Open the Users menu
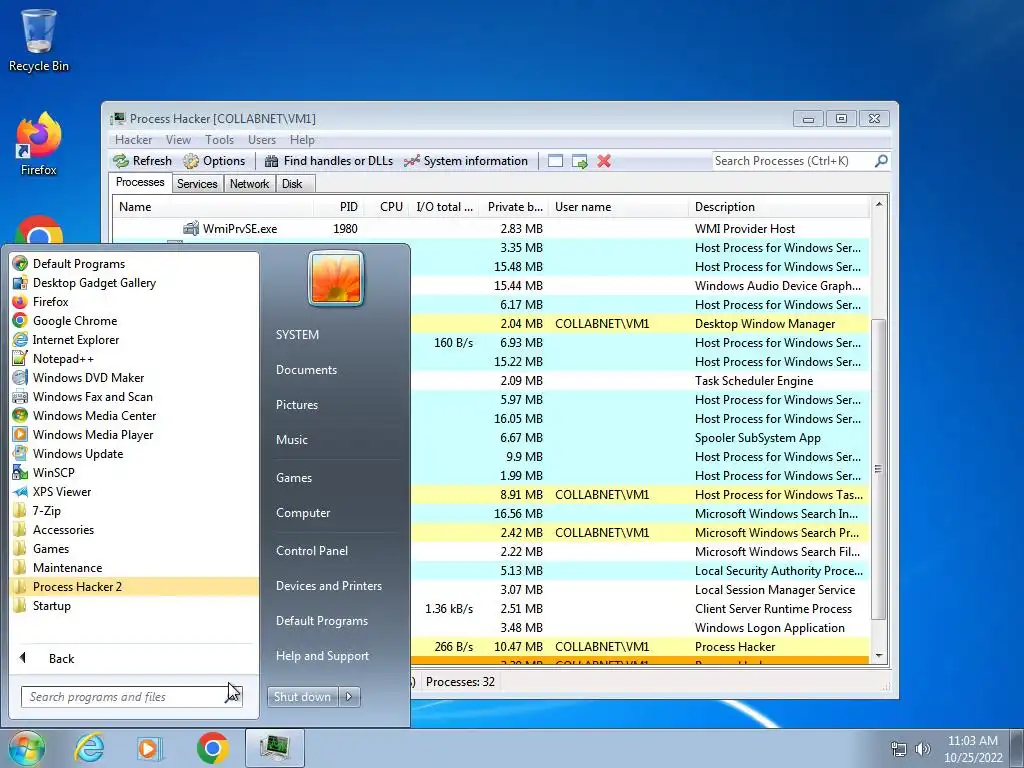 click(262, 140)
